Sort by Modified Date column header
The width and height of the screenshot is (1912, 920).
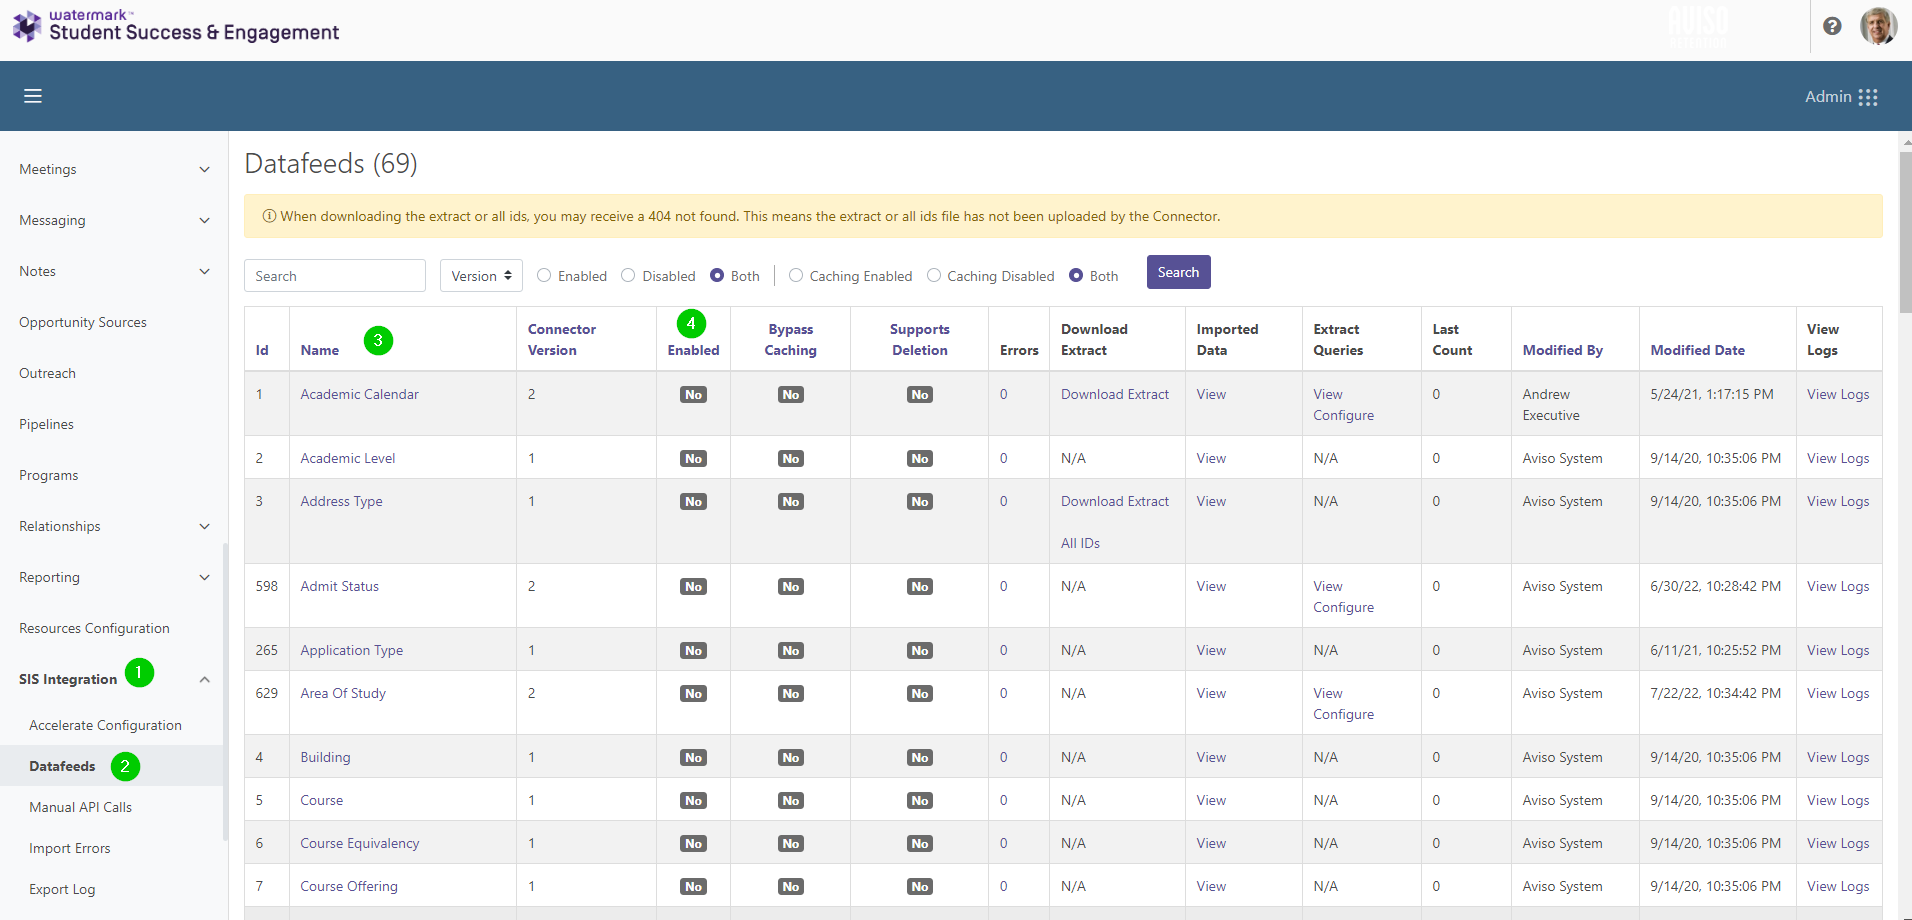point(1697,350)
